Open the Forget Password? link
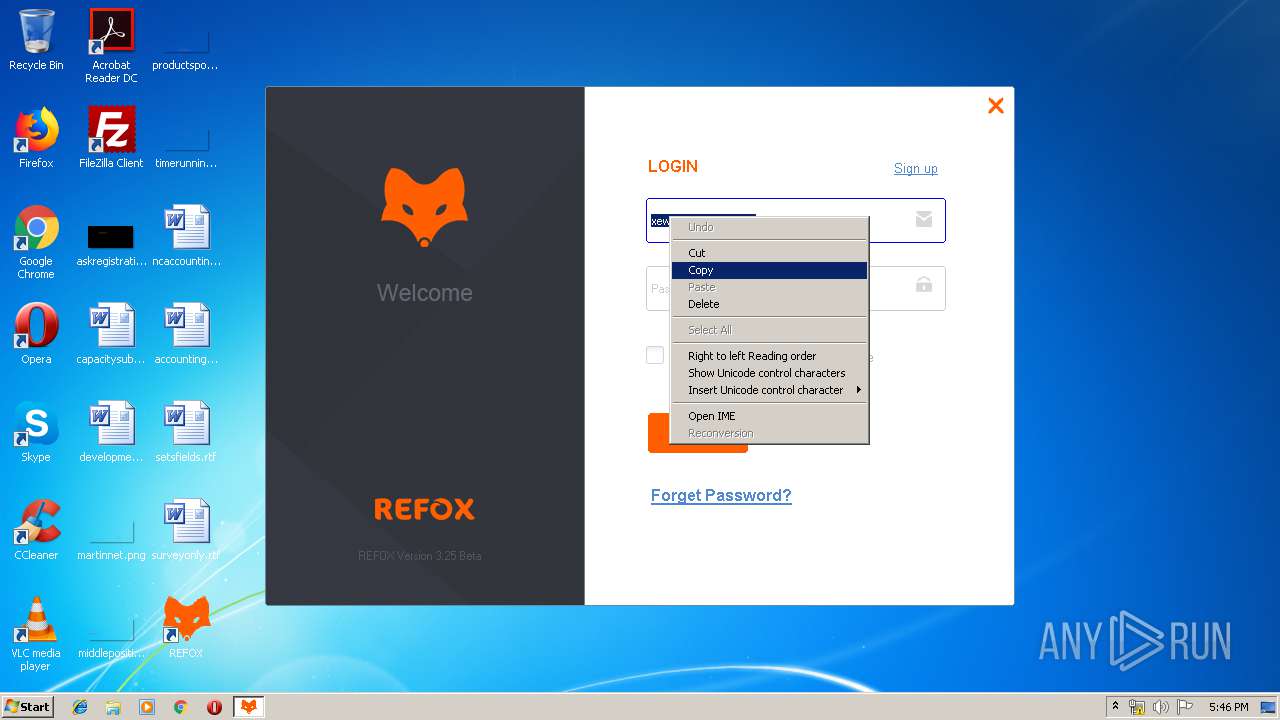 721,495
